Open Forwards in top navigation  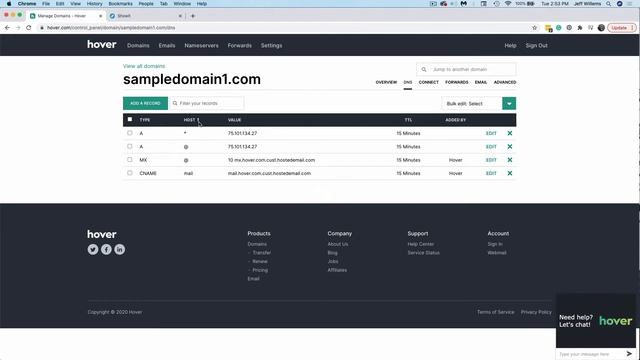click(240, 46)
